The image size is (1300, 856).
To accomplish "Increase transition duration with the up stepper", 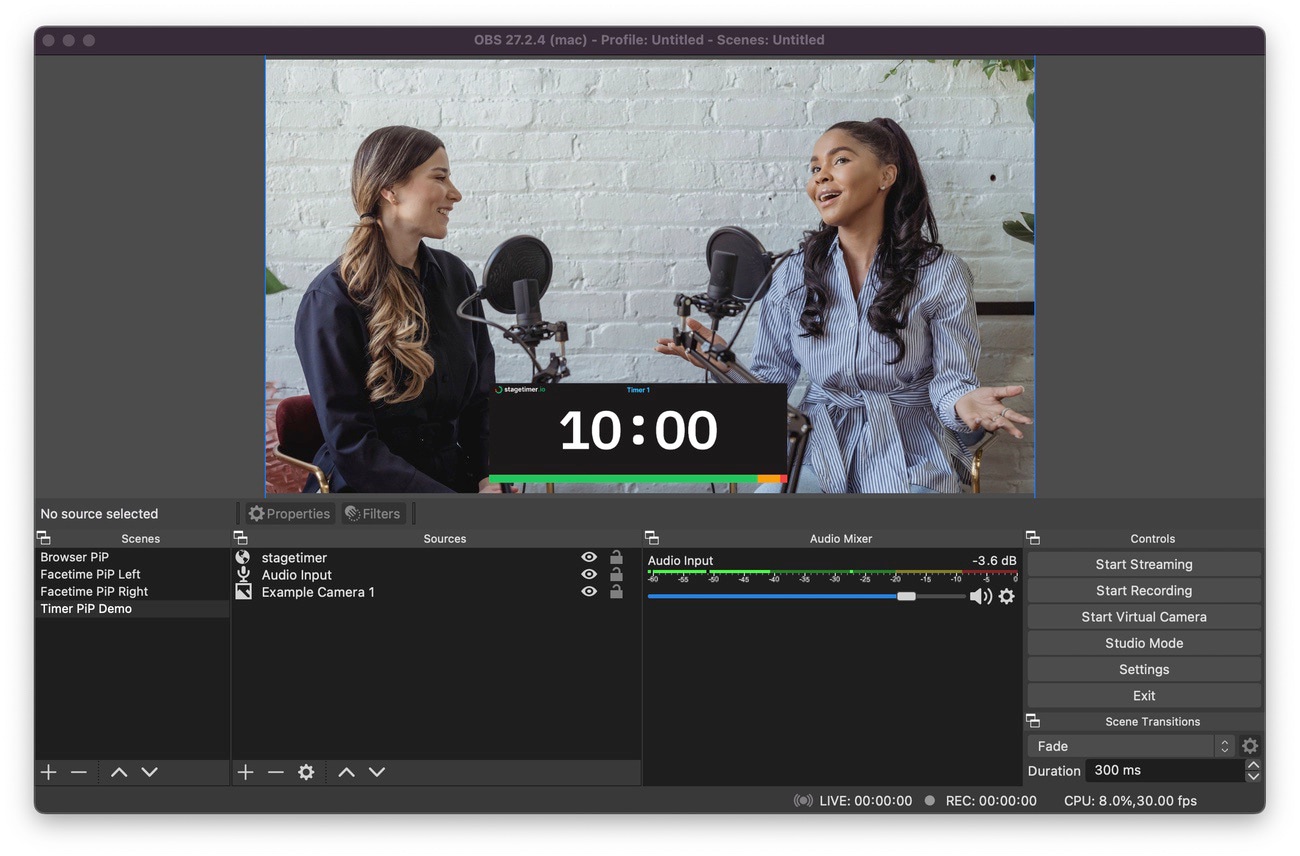I will pos(1253,763).
